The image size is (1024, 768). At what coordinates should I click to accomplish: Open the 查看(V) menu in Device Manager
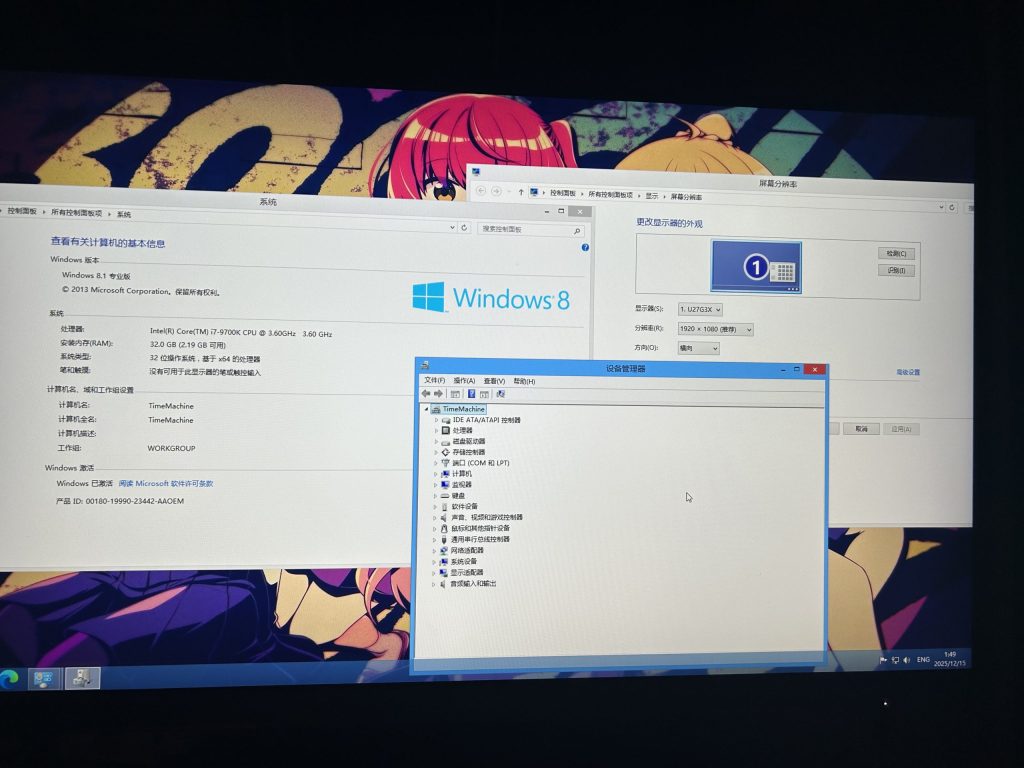pyautogui.click(x=494, y=381)
